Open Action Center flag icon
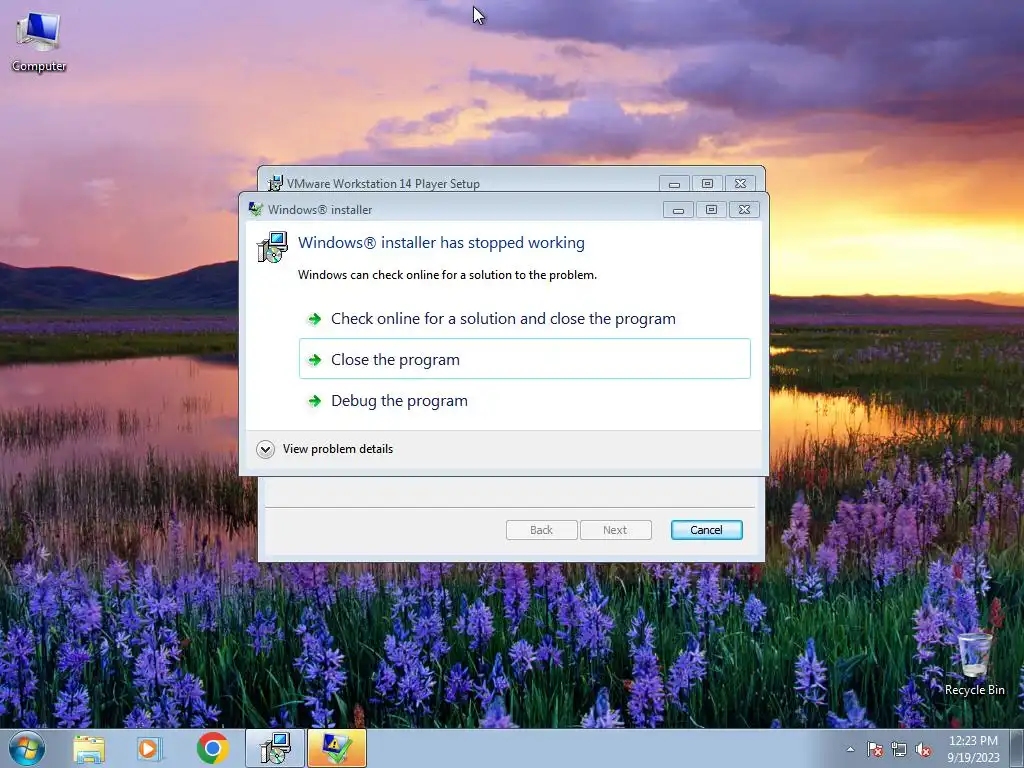Screen dimensions: 1024x768 874,749
